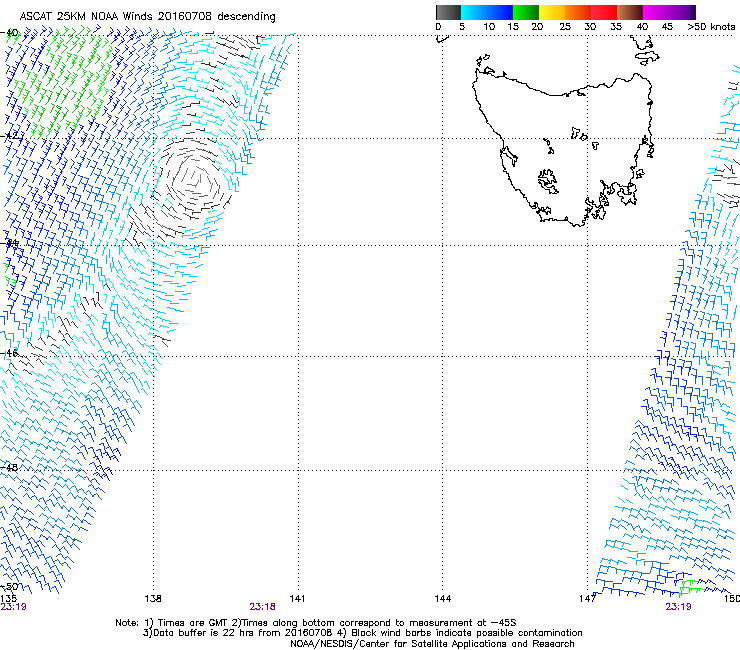Image resolution: width=740 pixels, height=650 pixels.
Task: Click the "141" longitude axis label
Action: coord(297,599)
